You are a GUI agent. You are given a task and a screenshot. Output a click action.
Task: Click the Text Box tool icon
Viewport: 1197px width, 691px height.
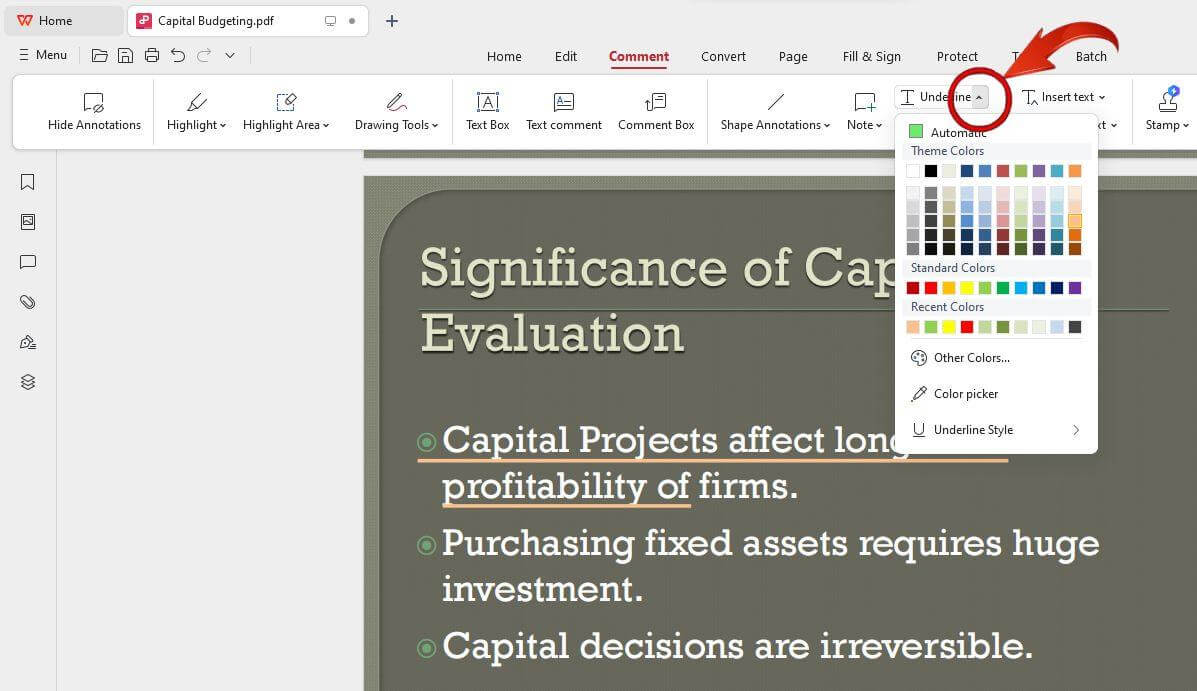[x=487, y=102]
